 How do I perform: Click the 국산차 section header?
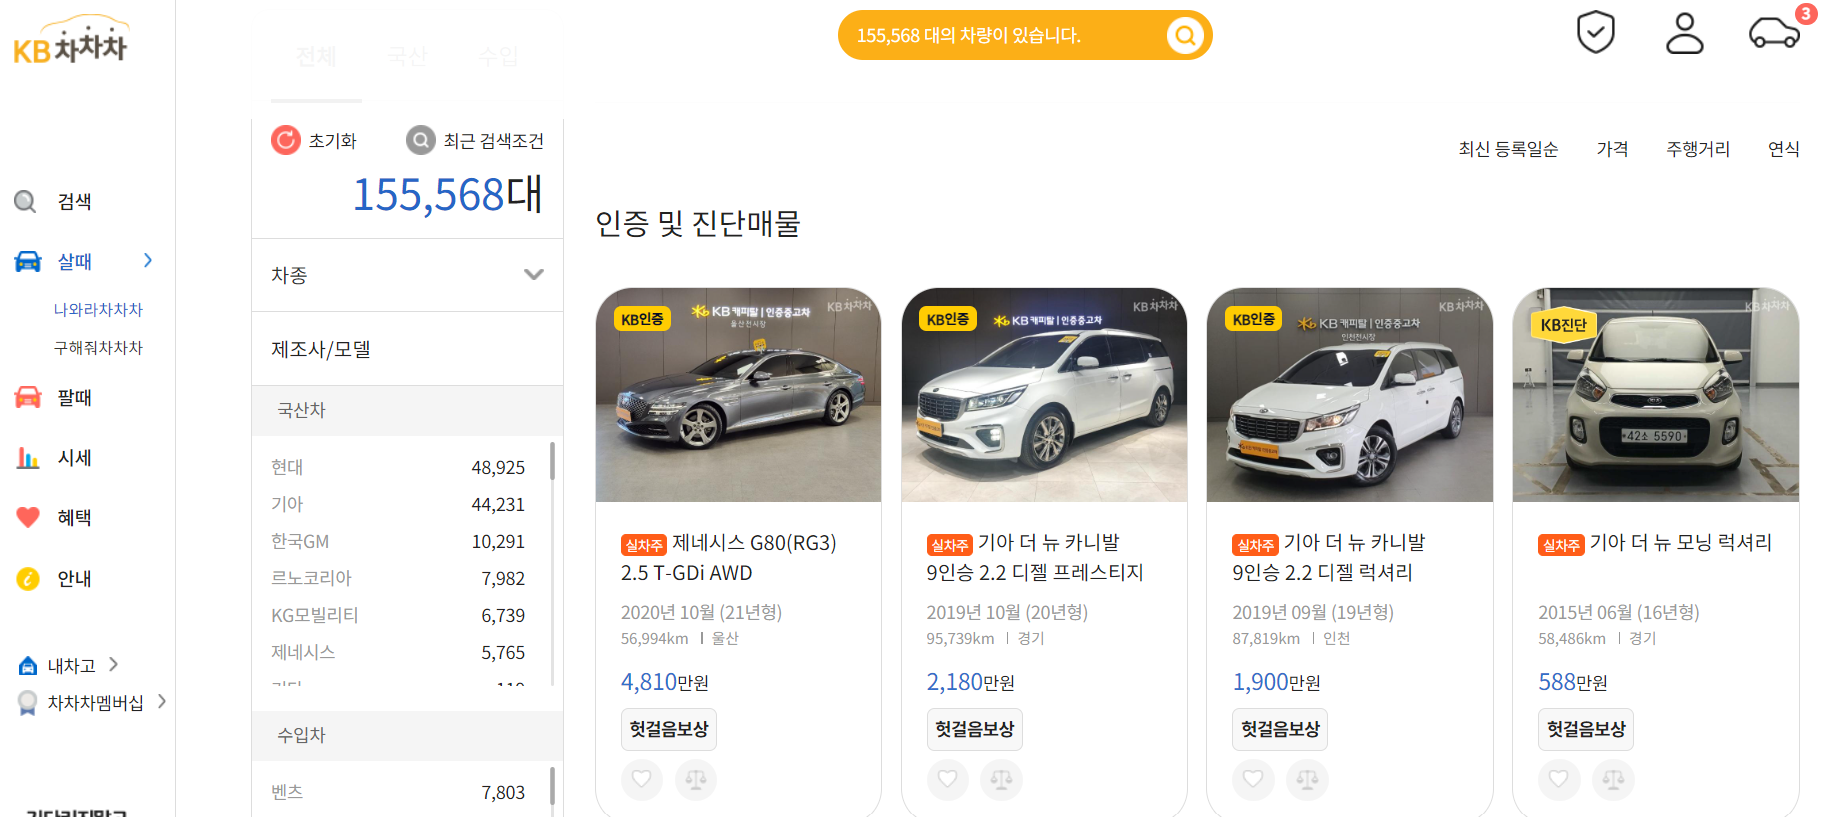tap(407, 410)
